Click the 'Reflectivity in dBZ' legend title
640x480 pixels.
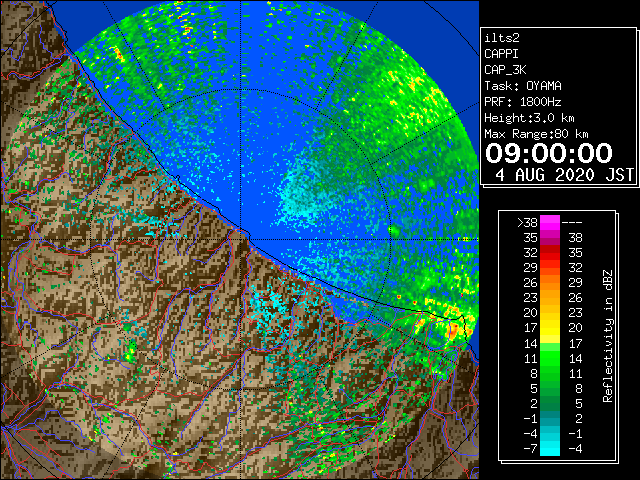607,336
